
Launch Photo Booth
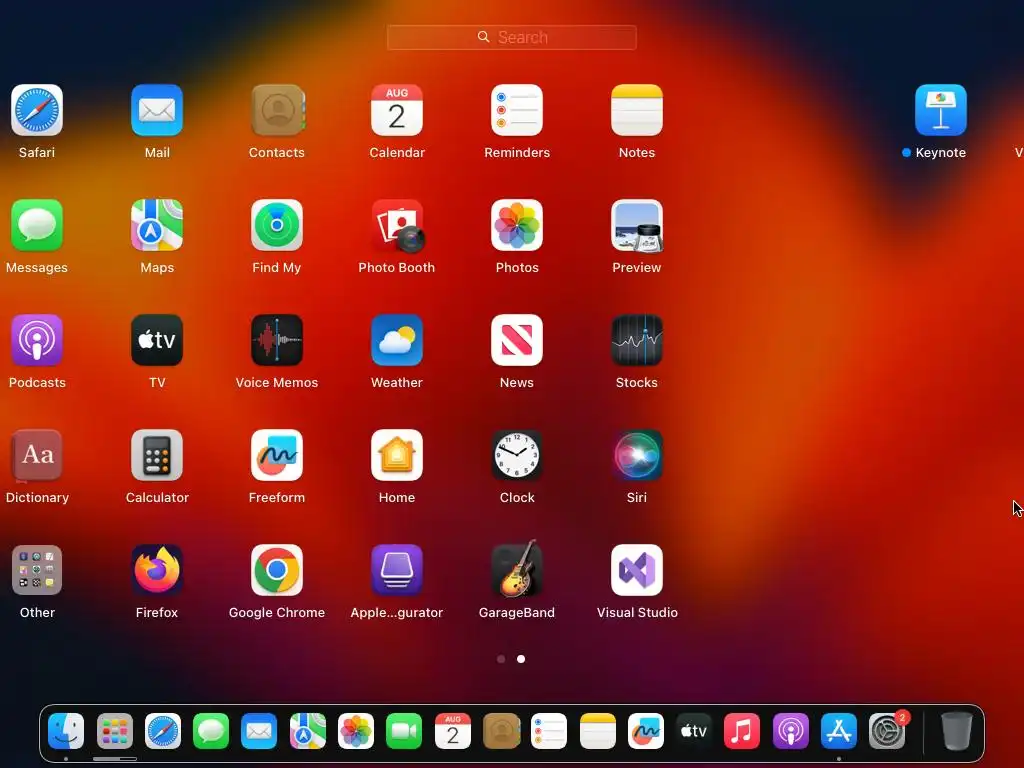tap(397, 225)
